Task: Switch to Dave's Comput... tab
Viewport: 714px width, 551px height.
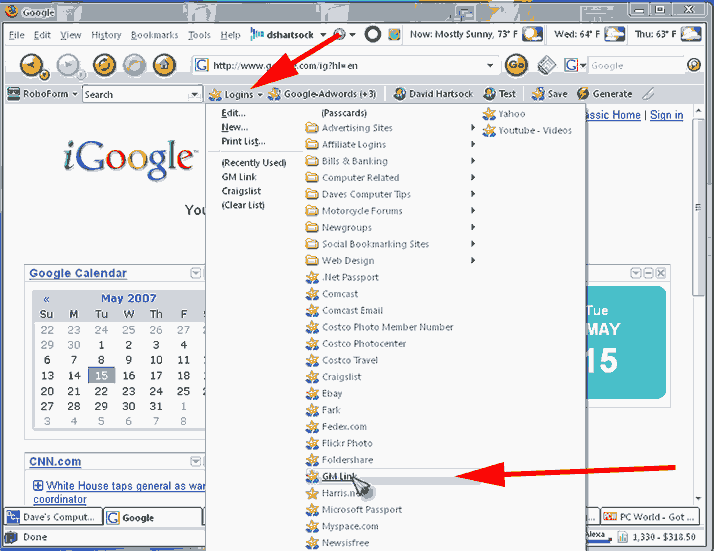Action: tap(53, 517)
